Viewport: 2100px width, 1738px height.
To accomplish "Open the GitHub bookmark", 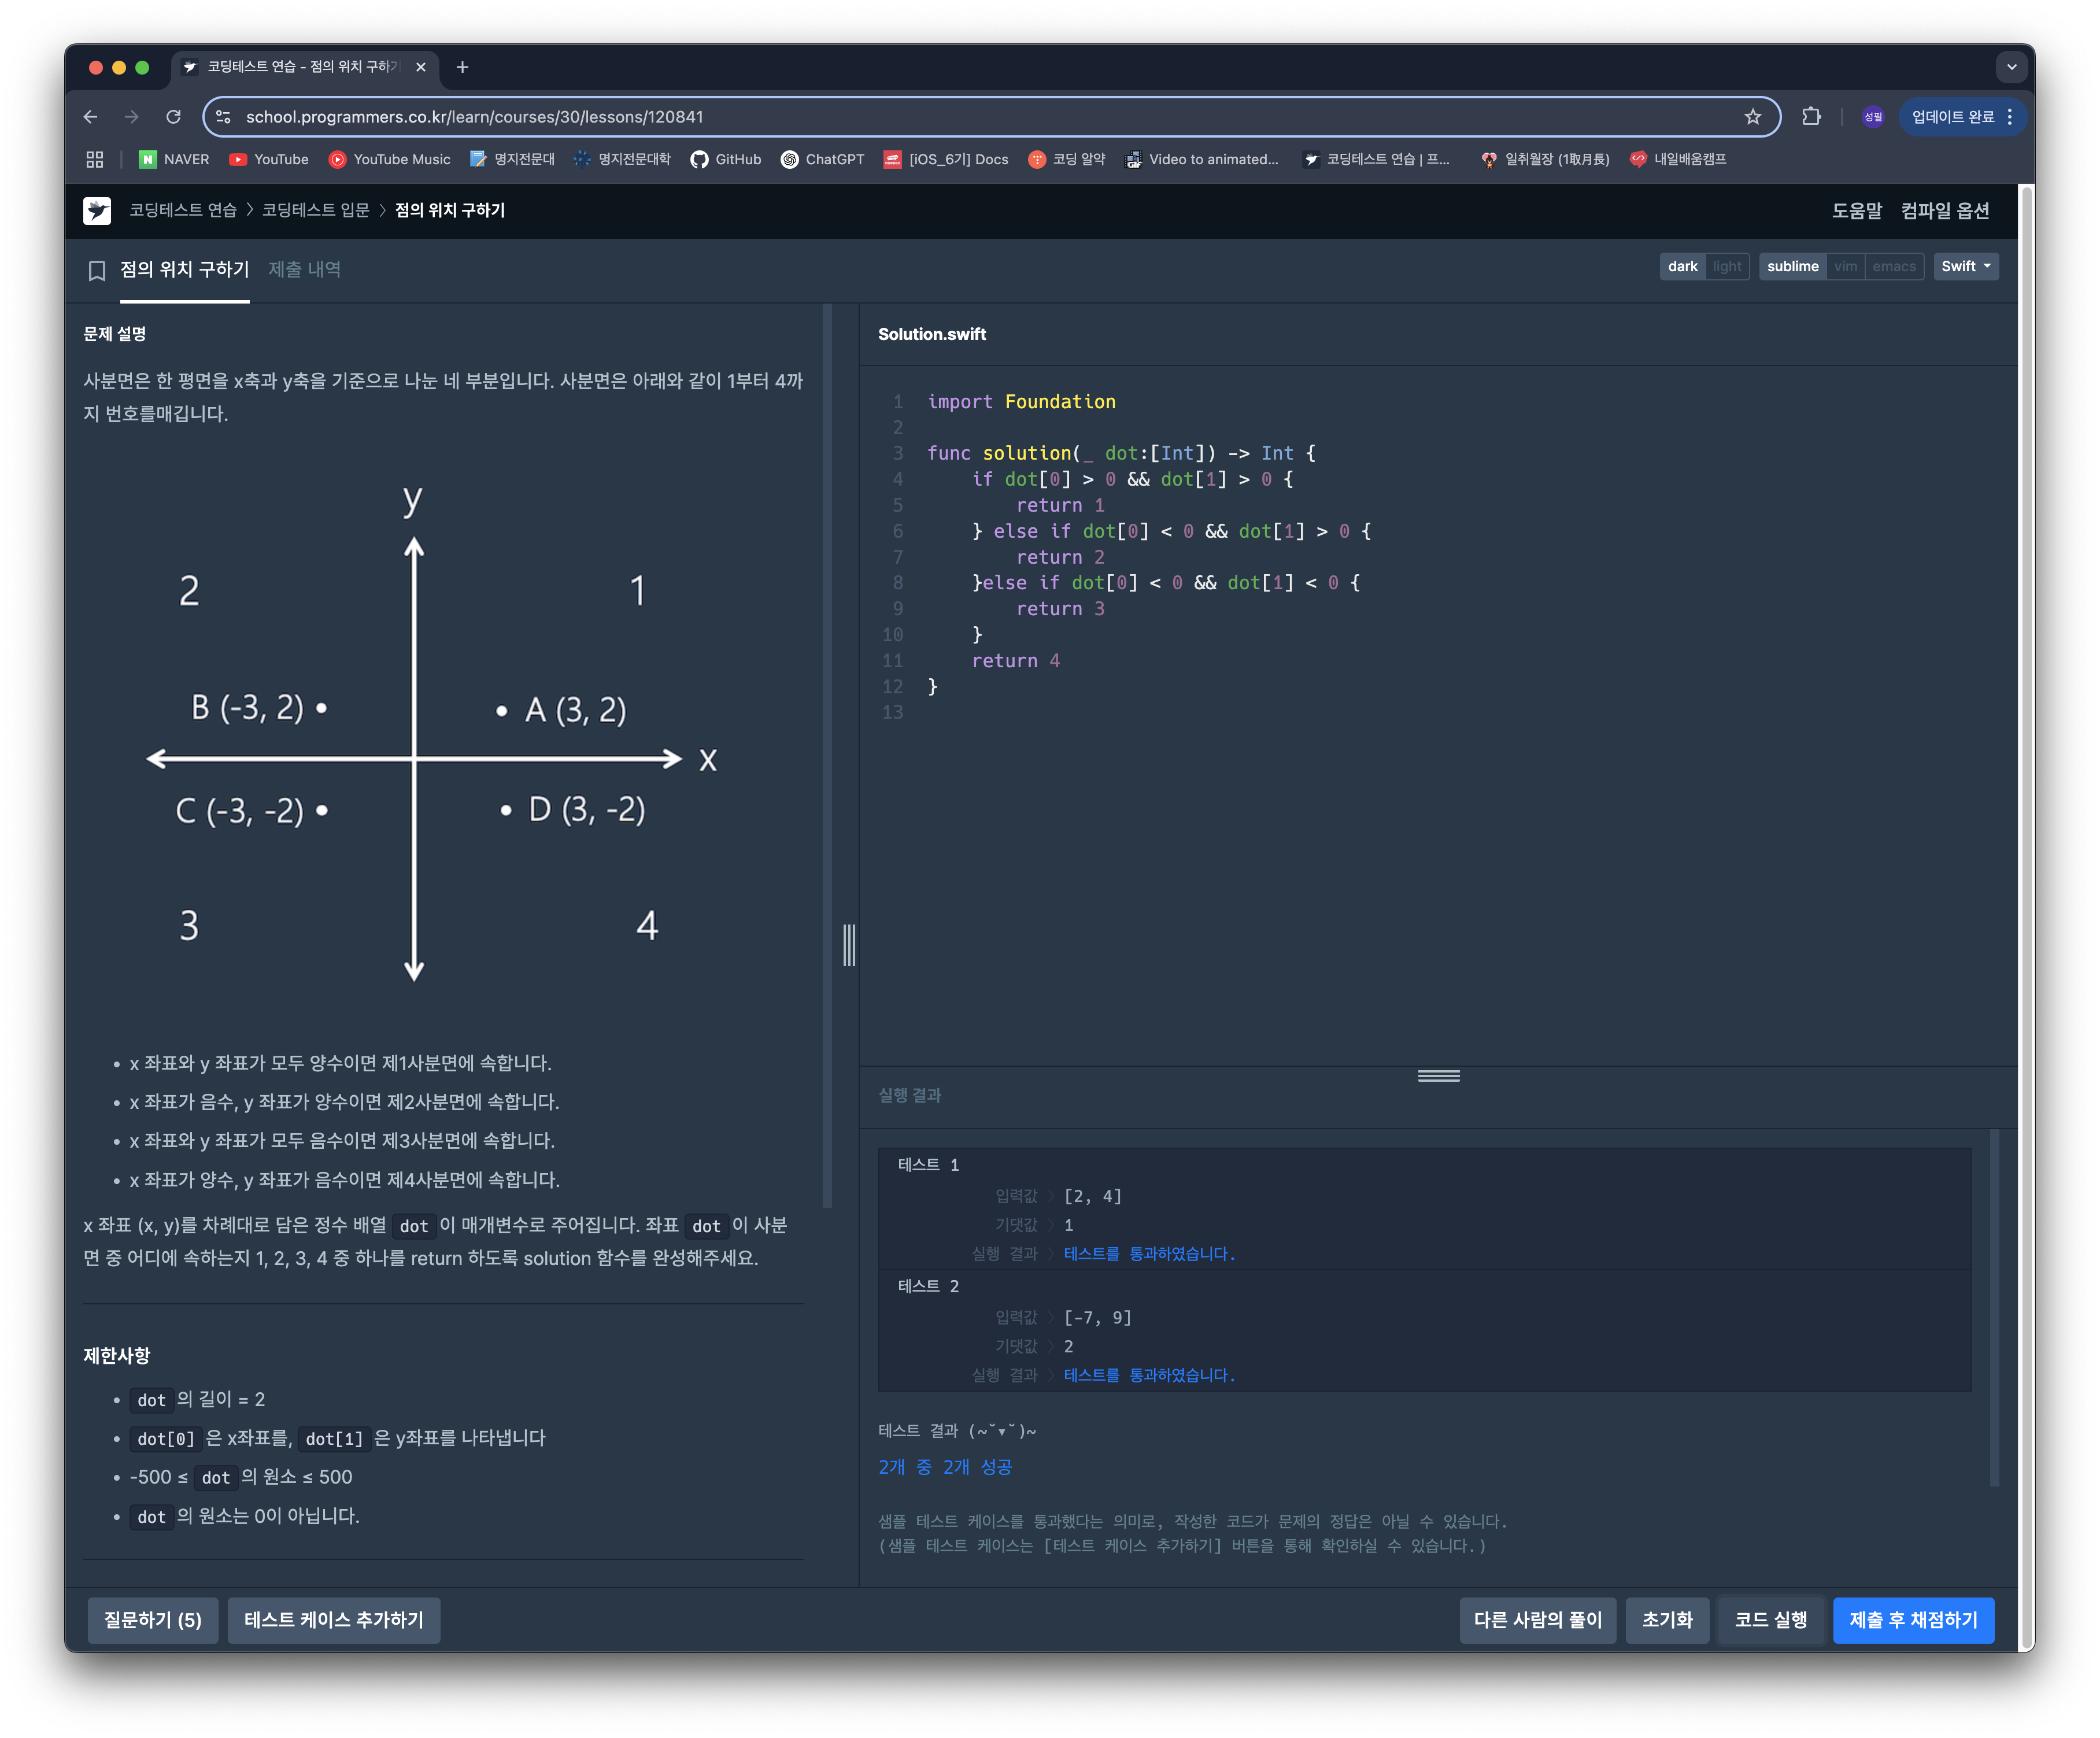I will click(x=726, y=159).
